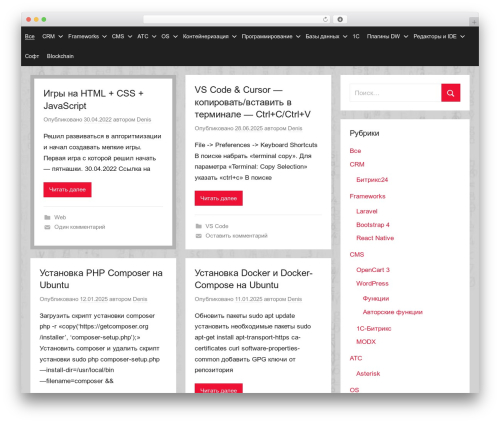The image size is (500, 423).
Task: Click comment icon beside Один комментарий
Action: [47, 227]
